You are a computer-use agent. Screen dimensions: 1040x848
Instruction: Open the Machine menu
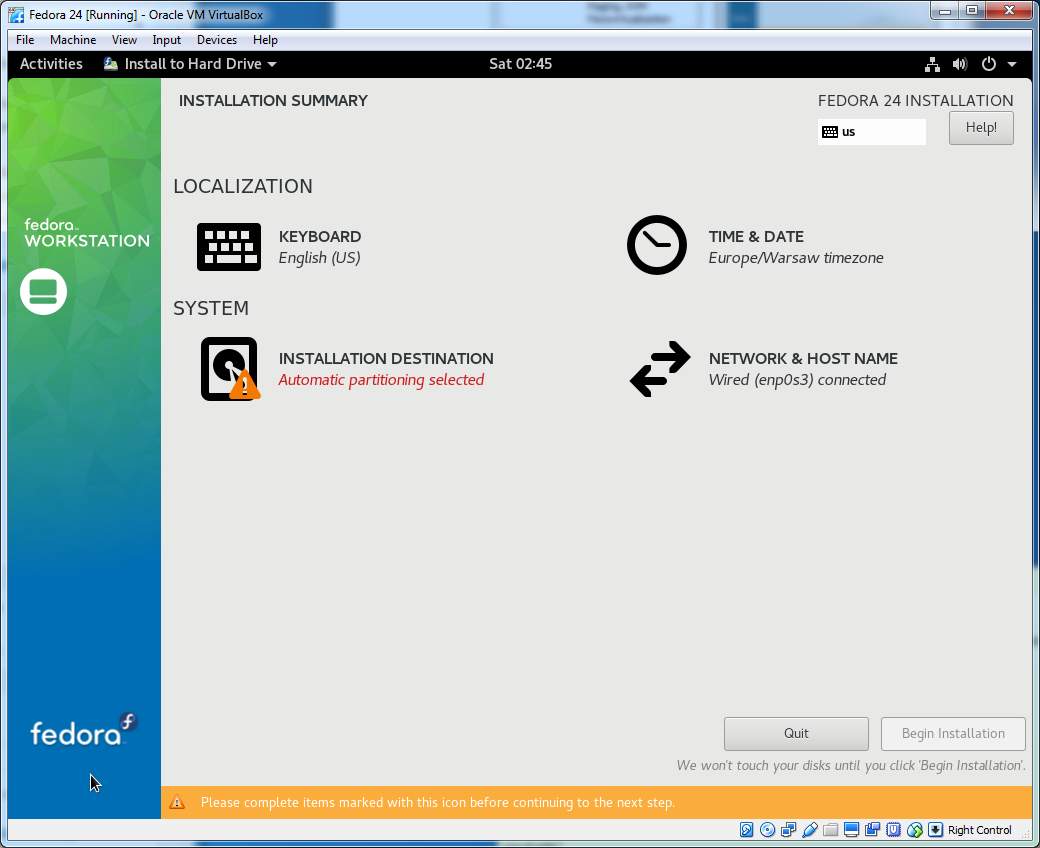[x=73, y=40]
